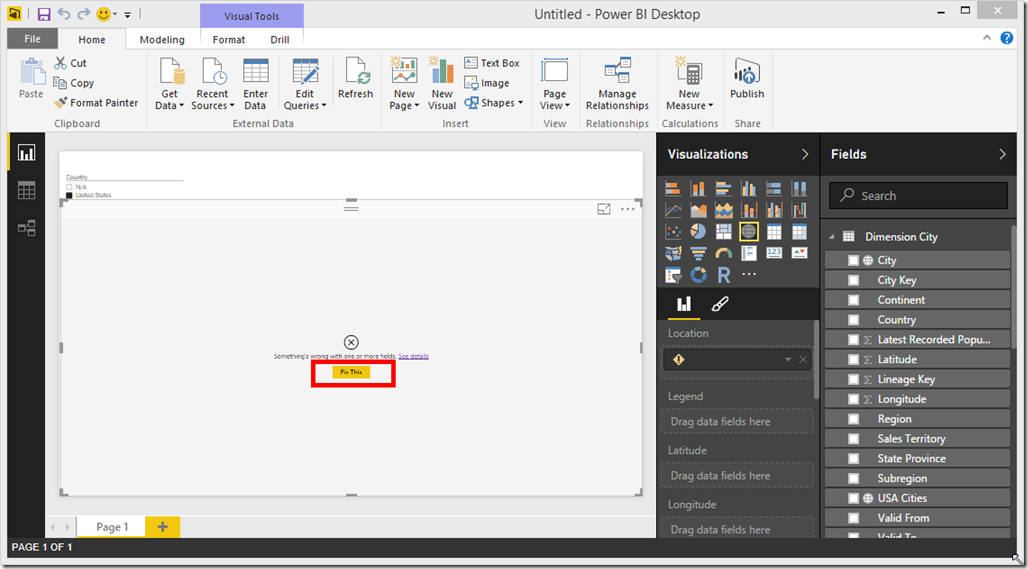The height and width of the screenshot is (569, 1028).
Task: Click the Fix This button
Action: coord(351,372)
